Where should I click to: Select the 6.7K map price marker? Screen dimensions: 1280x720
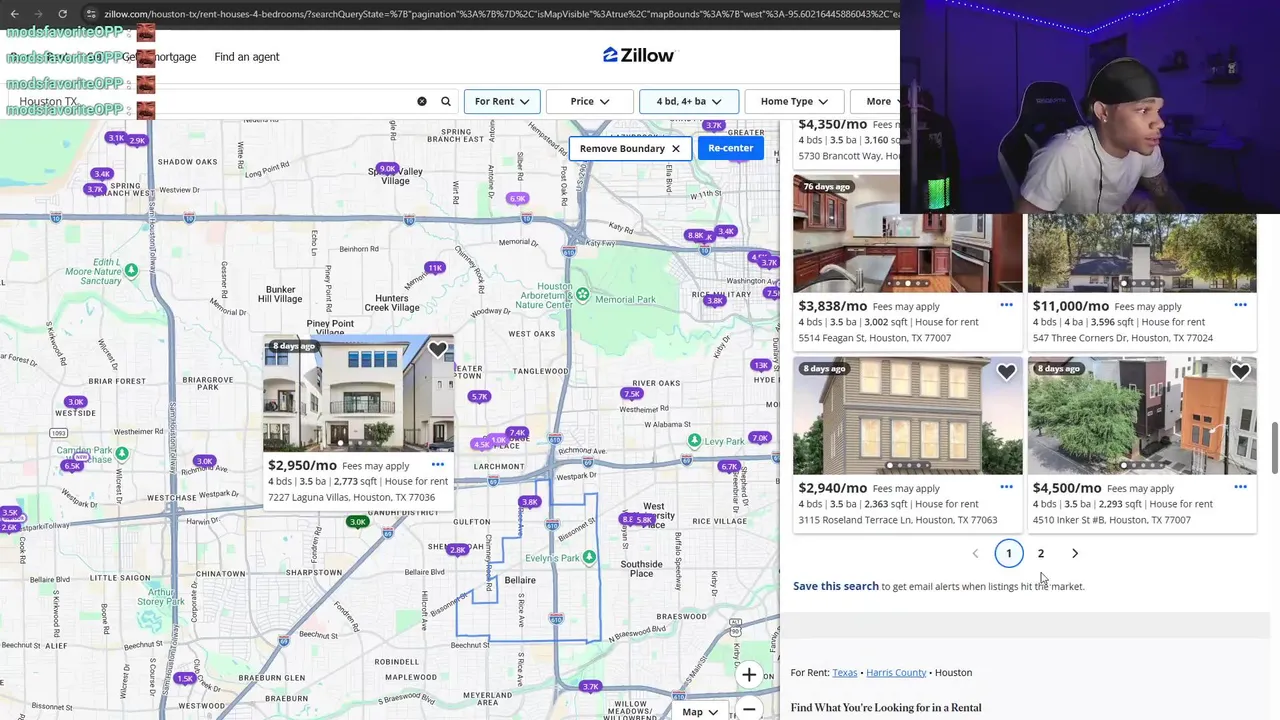[x=729, y=466]
